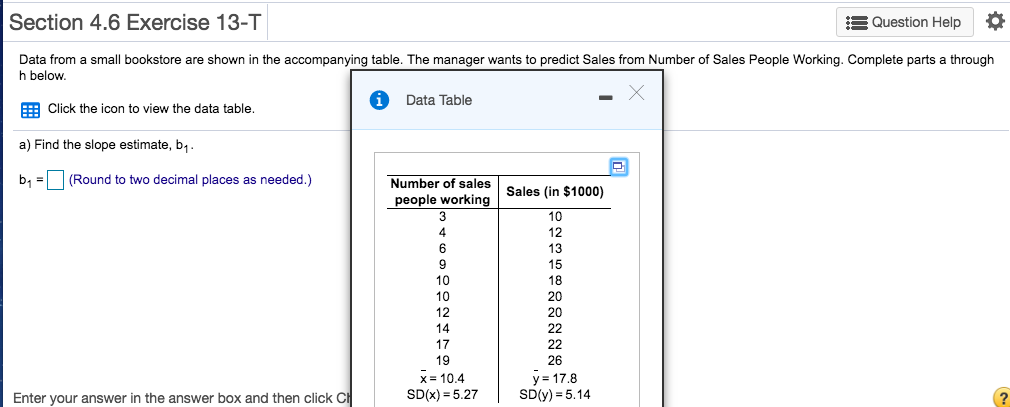Minimize the Data Table dialog
Screen dimensions: 1010x407
tap(605, 99)
